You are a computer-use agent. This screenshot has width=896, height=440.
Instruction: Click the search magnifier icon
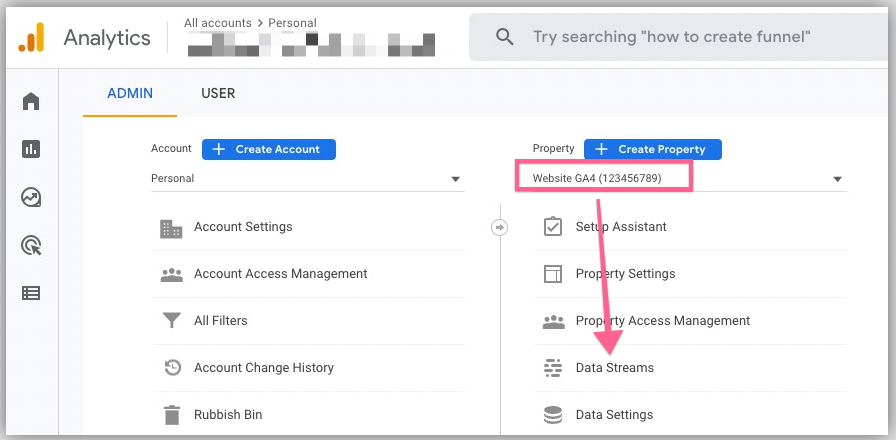click(x=505, y=37)
